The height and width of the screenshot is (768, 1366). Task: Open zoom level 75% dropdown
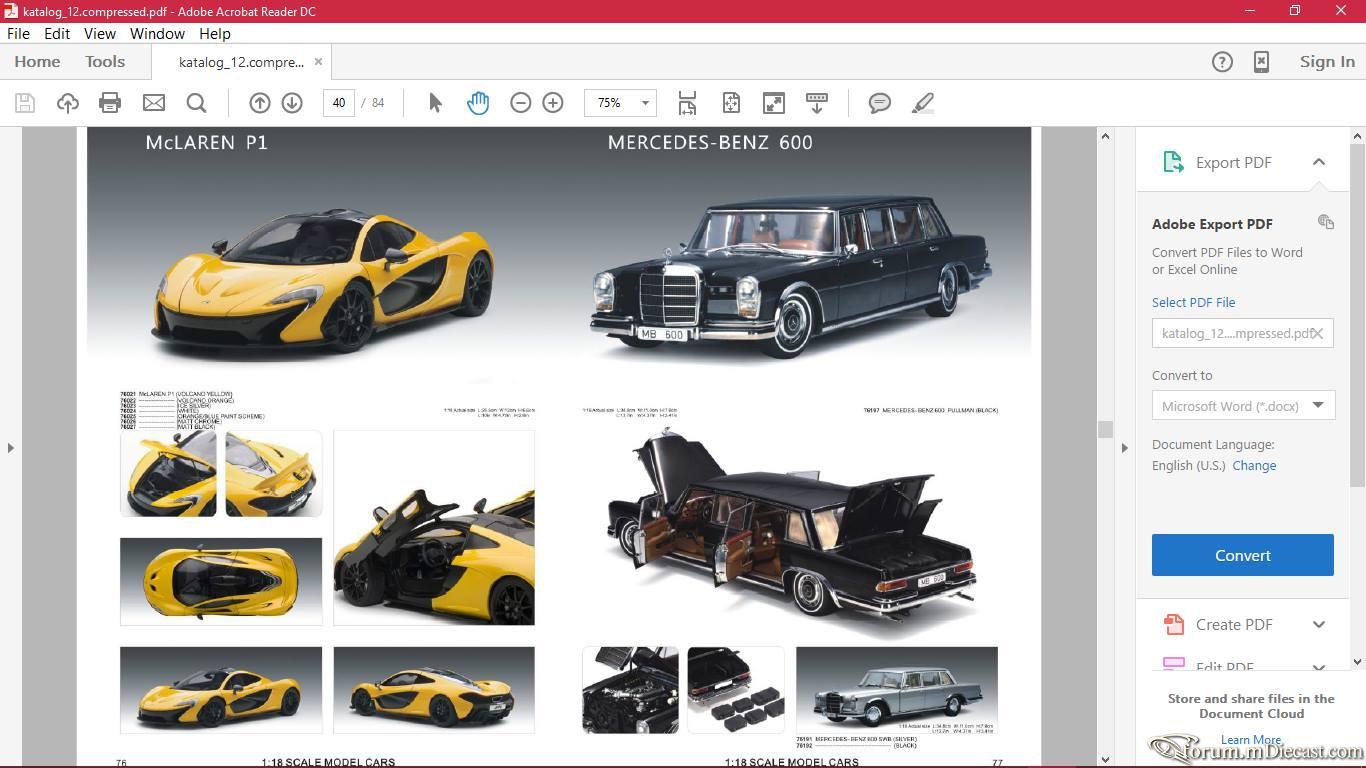click(646, 103)
